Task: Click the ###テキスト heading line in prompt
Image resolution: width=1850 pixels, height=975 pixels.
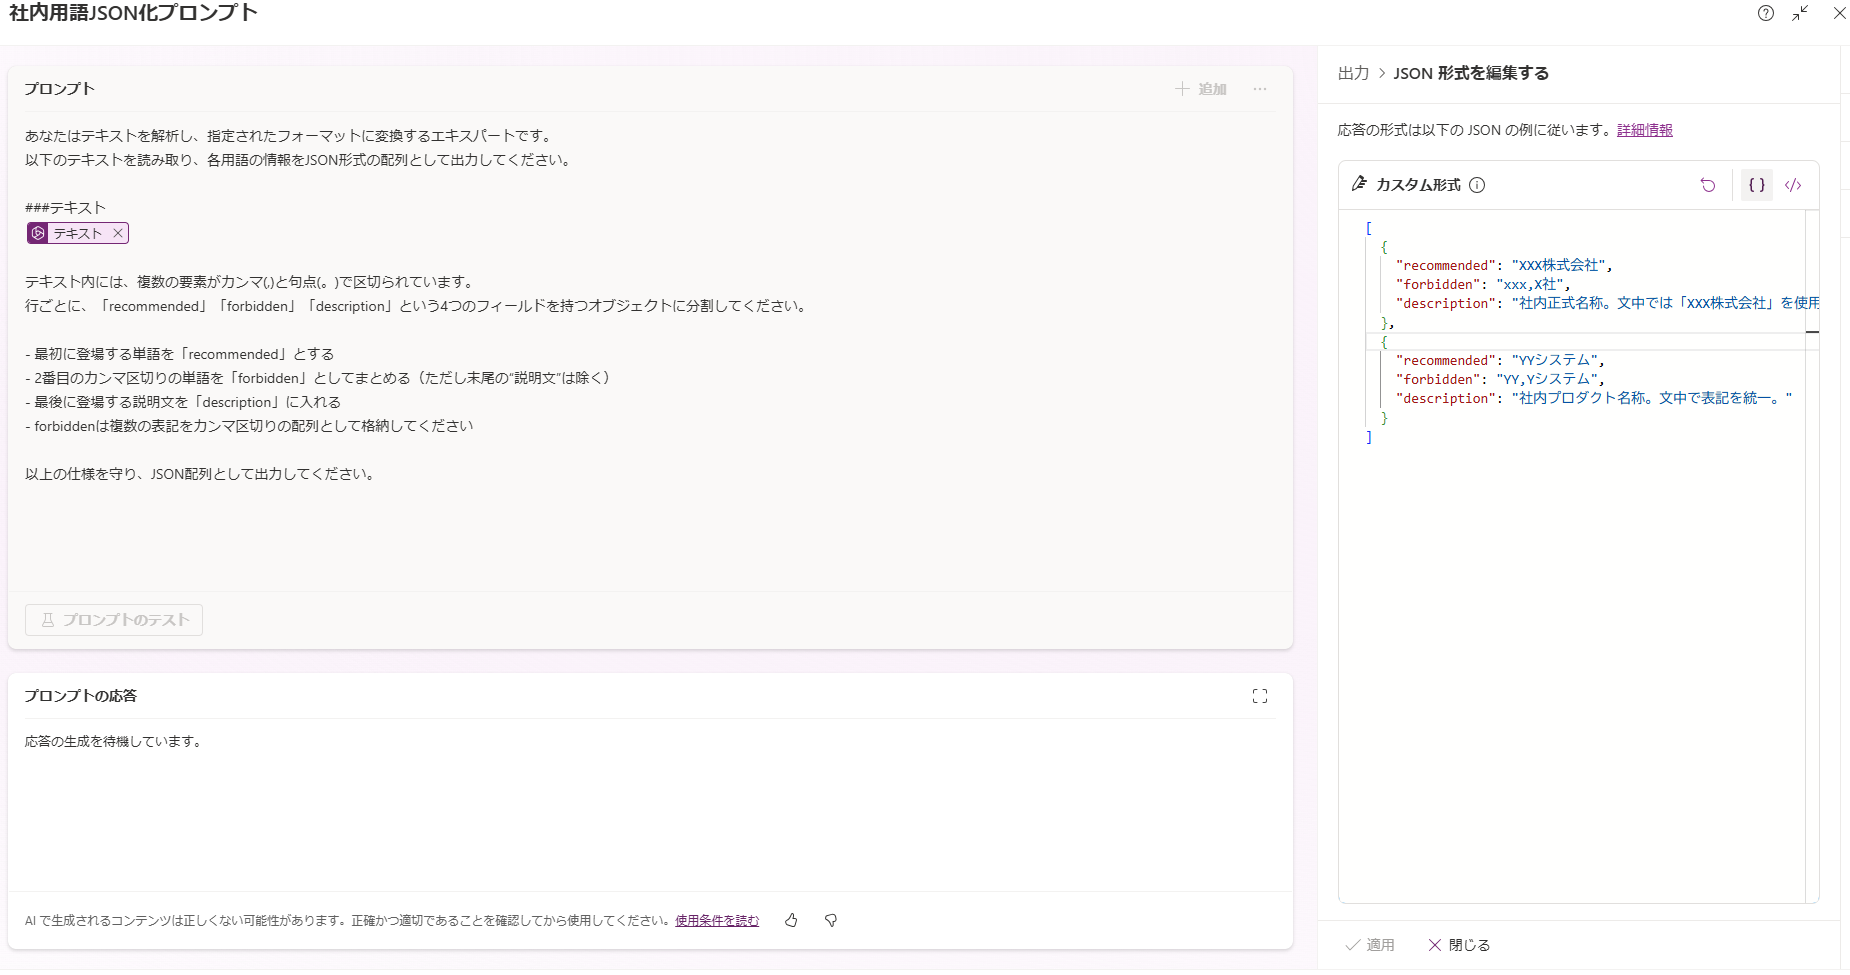Action: point(65,208)
